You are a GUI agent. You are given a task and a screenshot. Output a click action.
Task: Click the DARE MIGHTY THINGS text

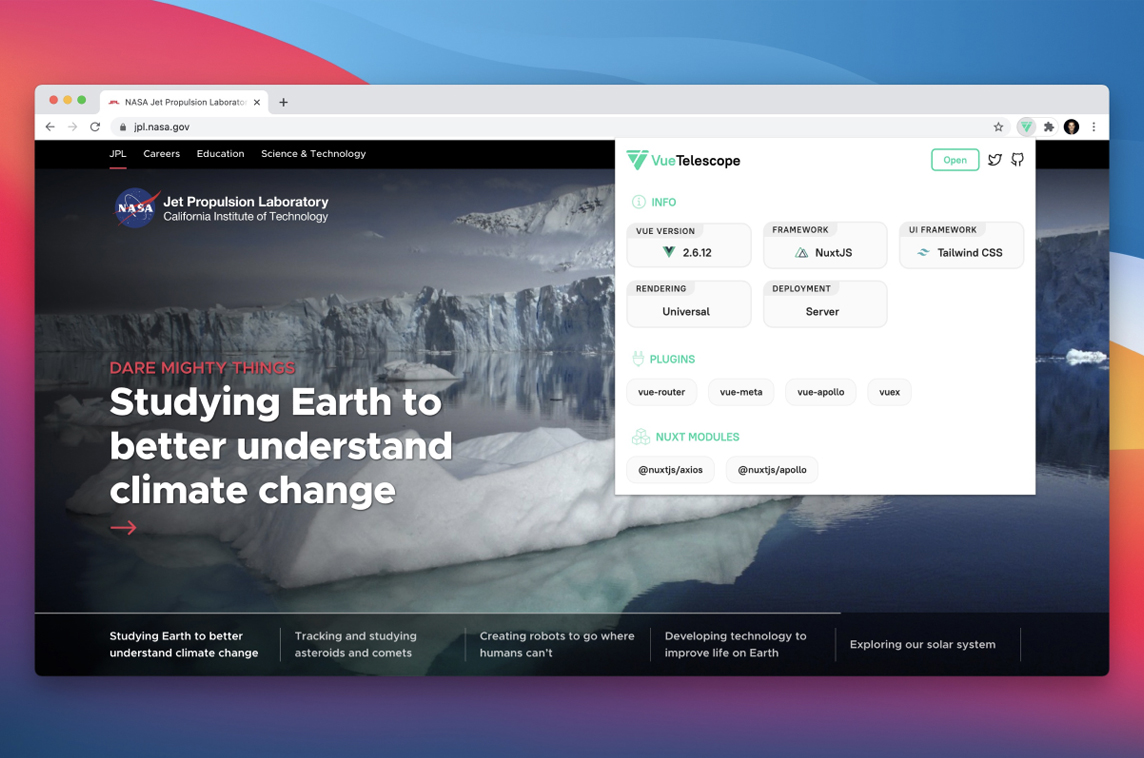(x=202, y=368)
